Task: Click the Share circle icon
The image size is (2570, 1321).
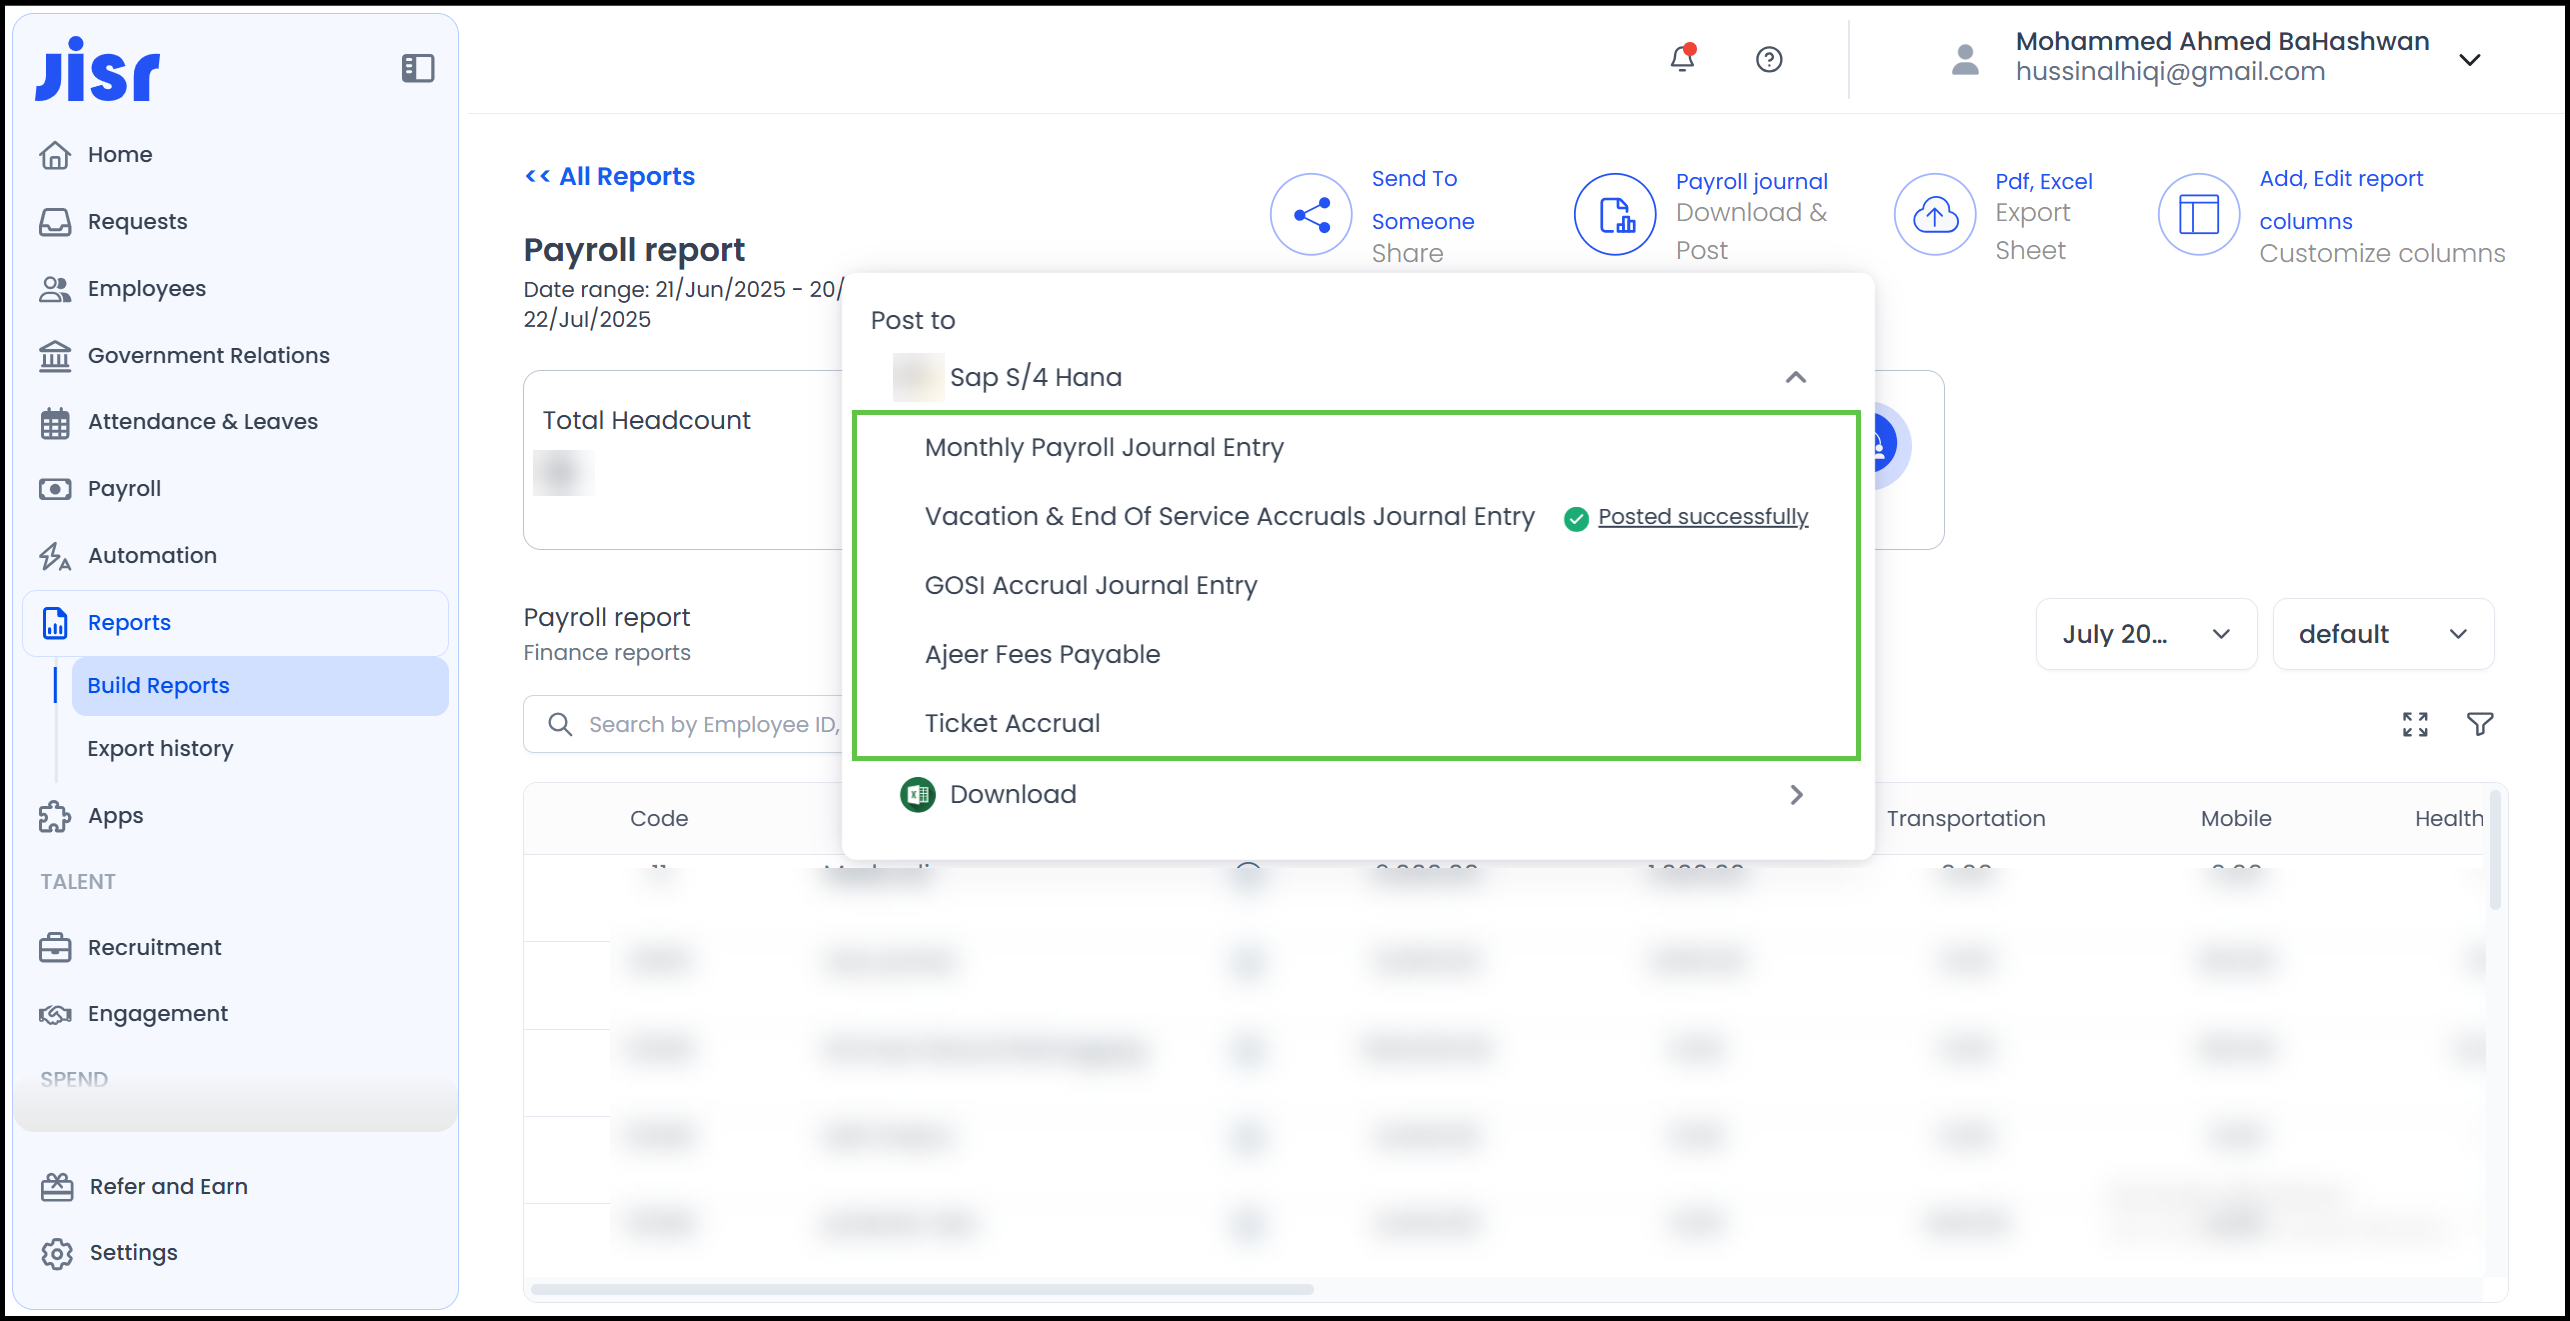Action: click(1310, 215)
